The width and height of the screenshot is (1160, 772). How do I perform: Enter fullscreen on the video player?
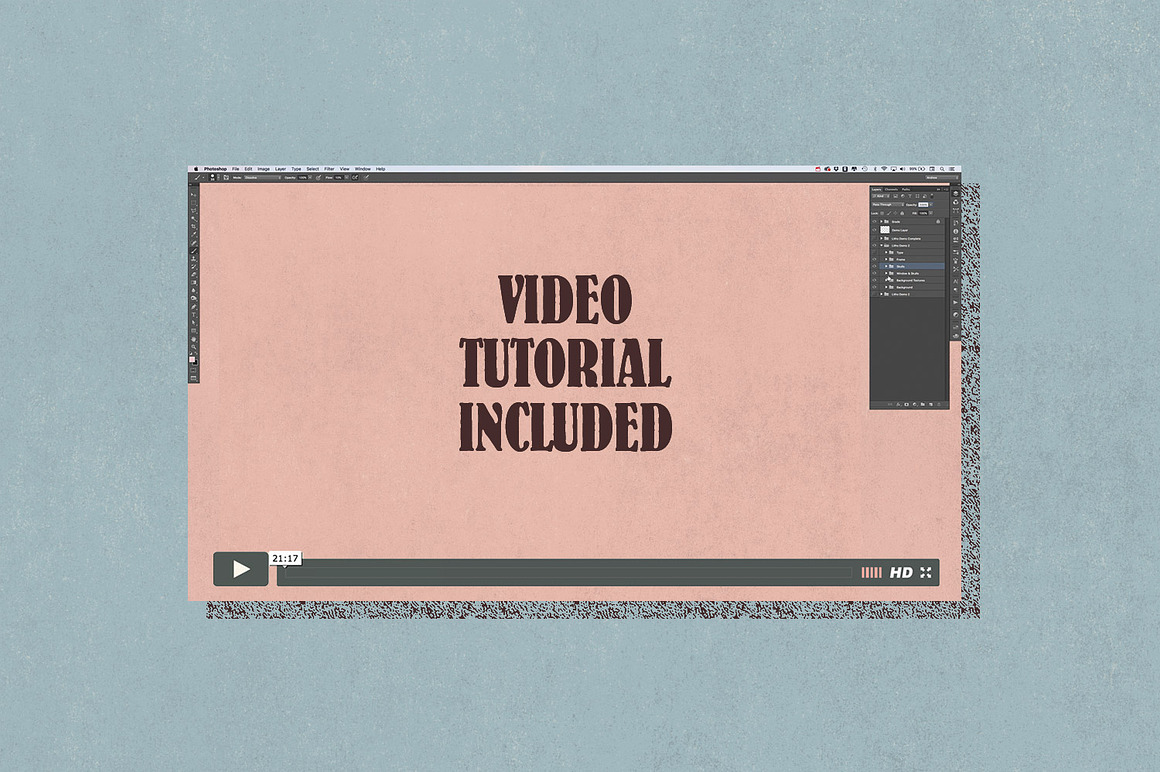point(926,572)
